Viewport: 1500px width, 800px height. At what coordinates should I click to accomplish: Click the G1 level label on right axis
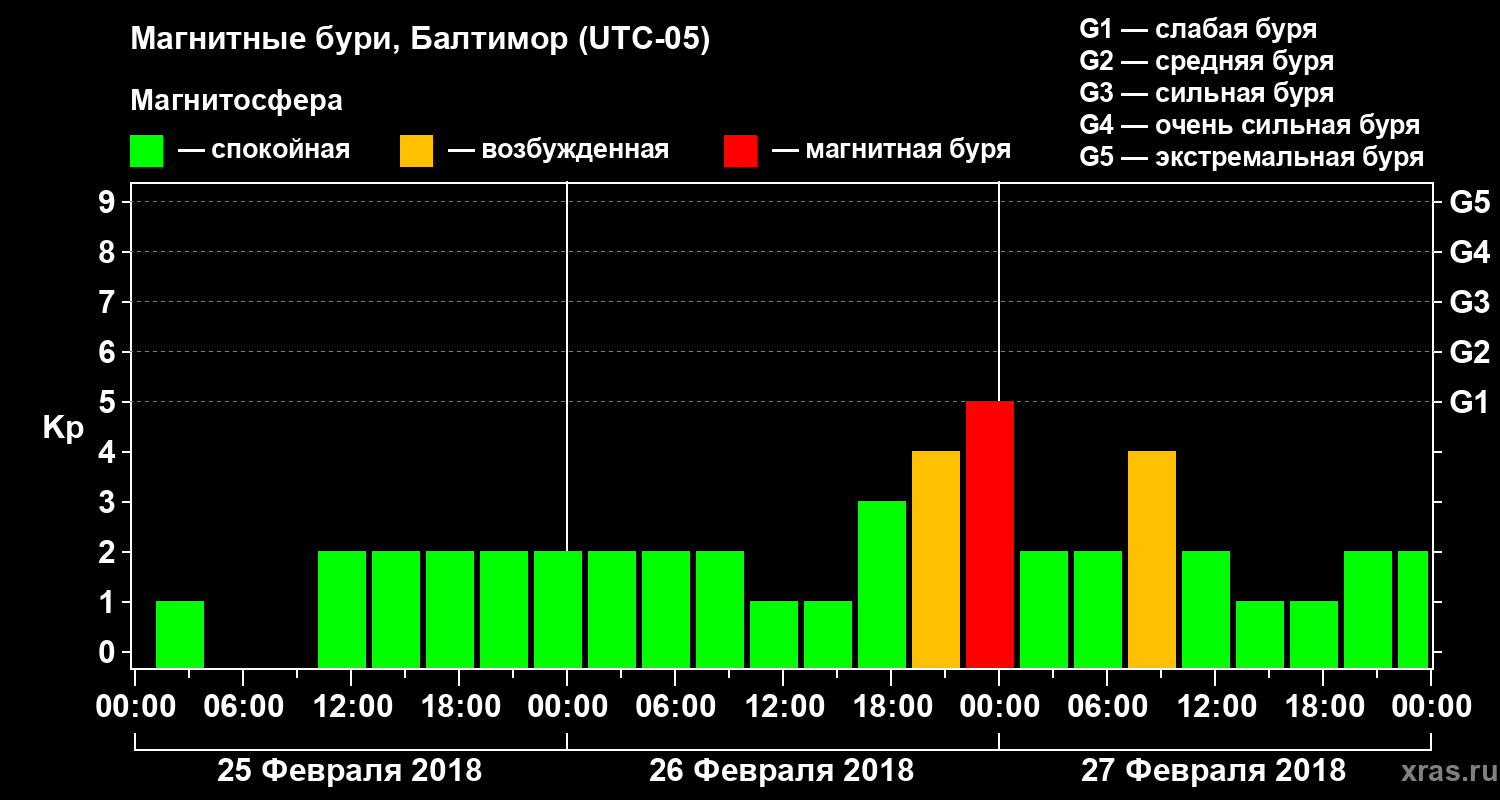(1469, 402)
